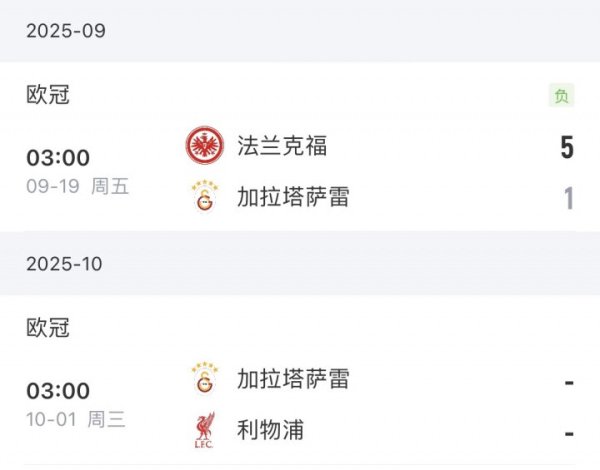The image size is (600, 470).
Task: Open 加拉塔萨雷 from the 10-01 fixture
Action: (x=293, y=379)
